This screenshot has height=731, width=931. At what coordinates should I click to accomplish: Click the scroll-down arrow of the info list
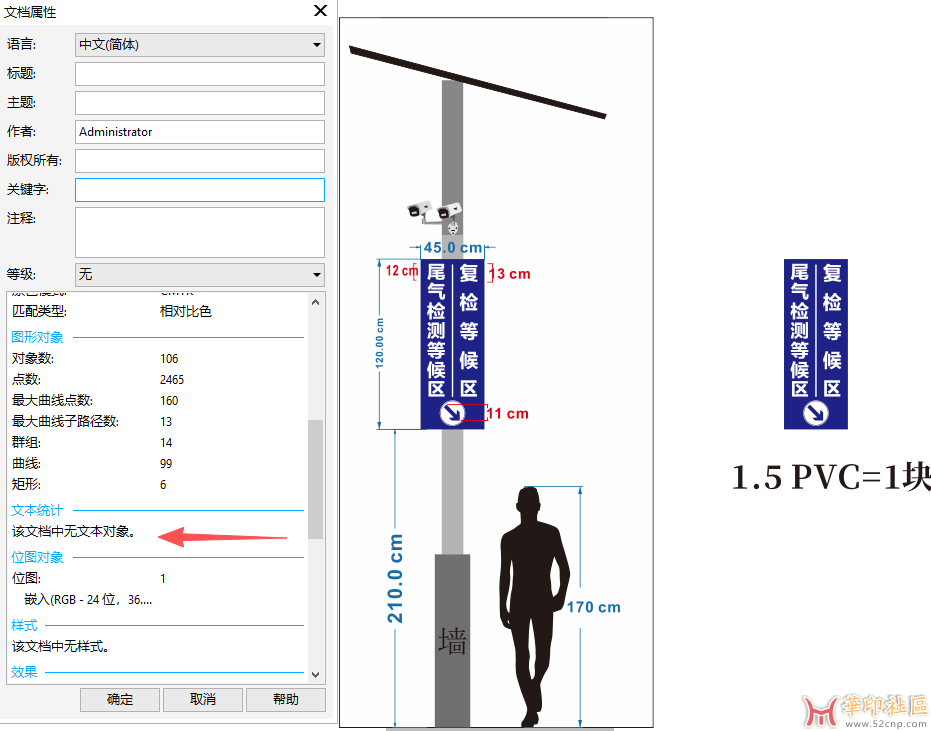pyautogui.click(x=316, y=675)
